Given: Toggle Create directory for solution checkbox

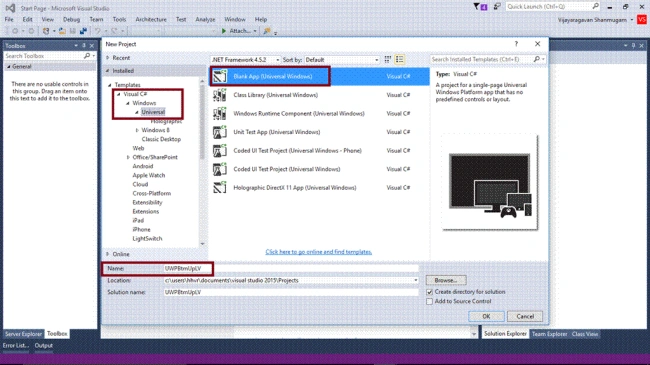Looking at the screenshot, I should (429, 292).
